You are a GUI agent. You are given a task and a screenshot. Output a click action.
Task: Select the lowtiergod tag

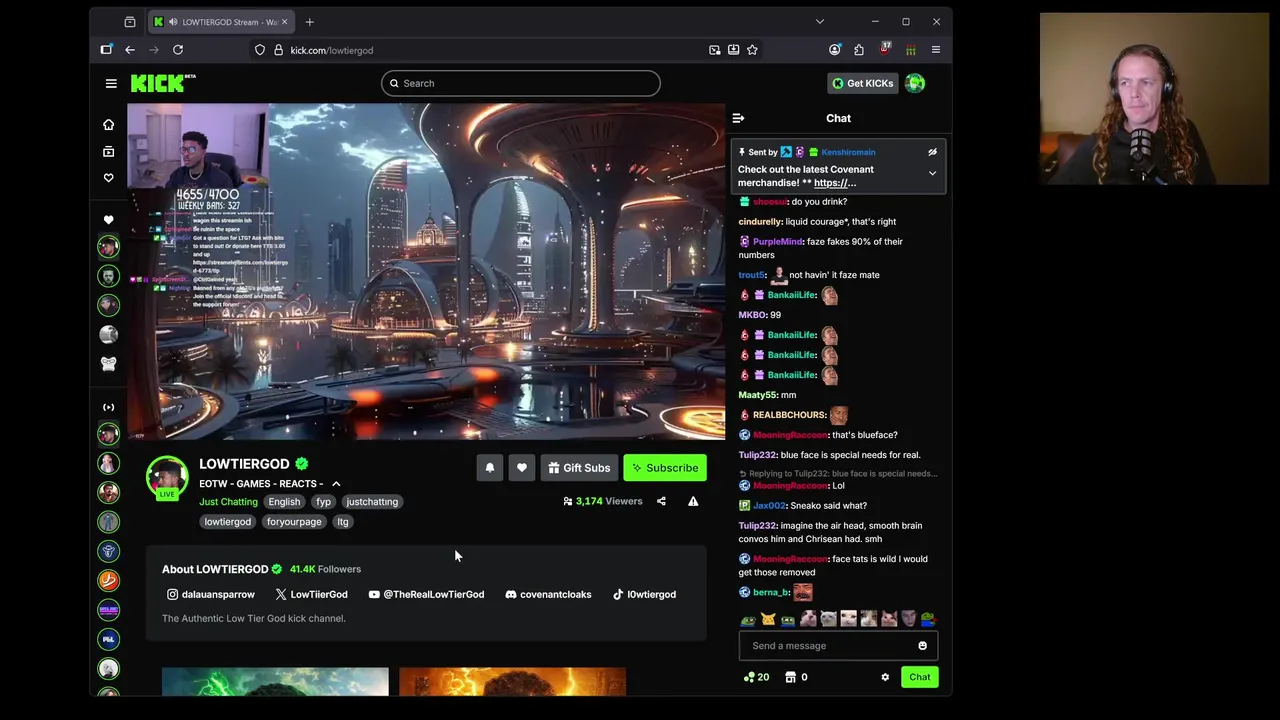tap(228, 522)
